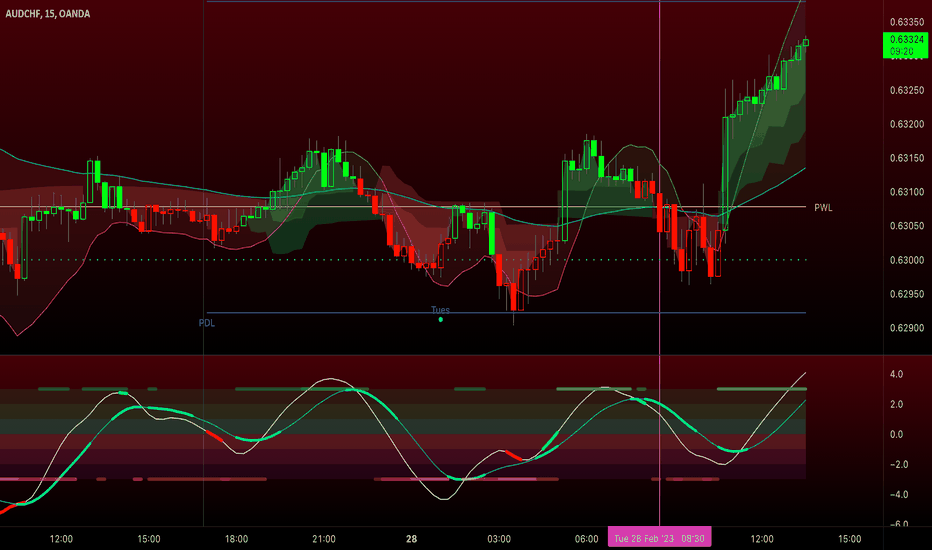Click the 15:00 label at the far right of time axis
The width and height of the screenshot is (932, 550).
849,539
